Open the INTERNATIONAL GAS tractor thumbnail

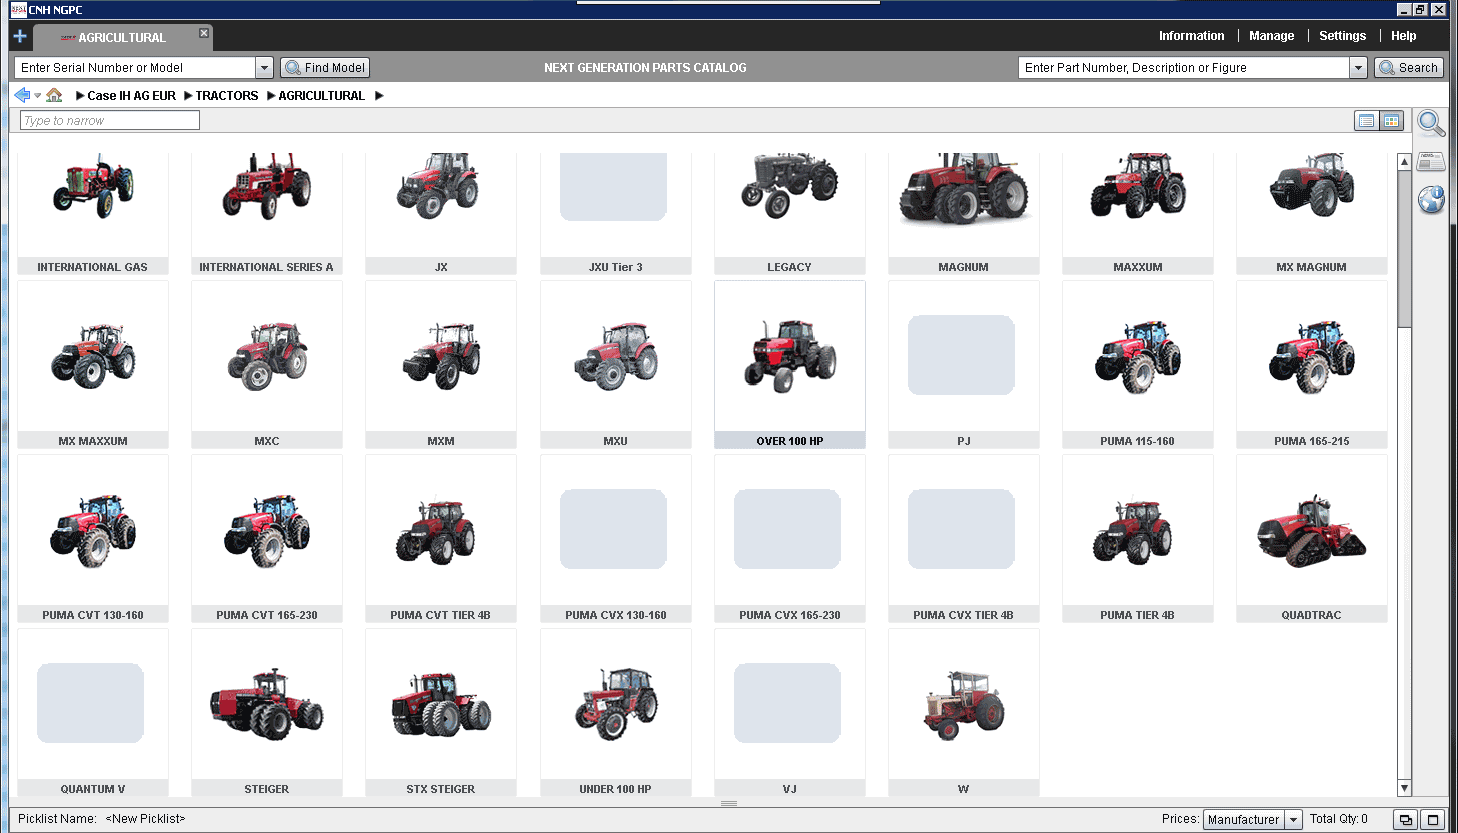[x=93, y=213]
